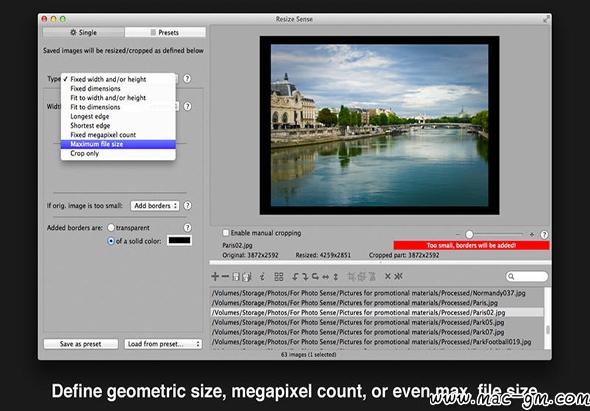Click the preview zoom slider handle
This screenshot has height=411, width=590.
469,234
